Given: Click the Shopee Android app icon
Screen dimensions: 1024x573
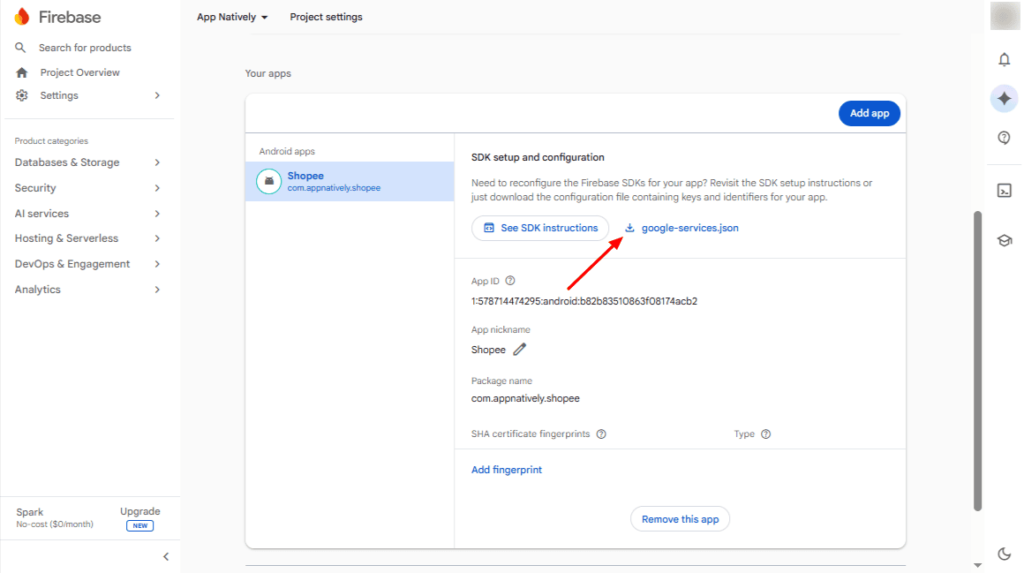Looking at the screenshot, I should pos(268,181).
